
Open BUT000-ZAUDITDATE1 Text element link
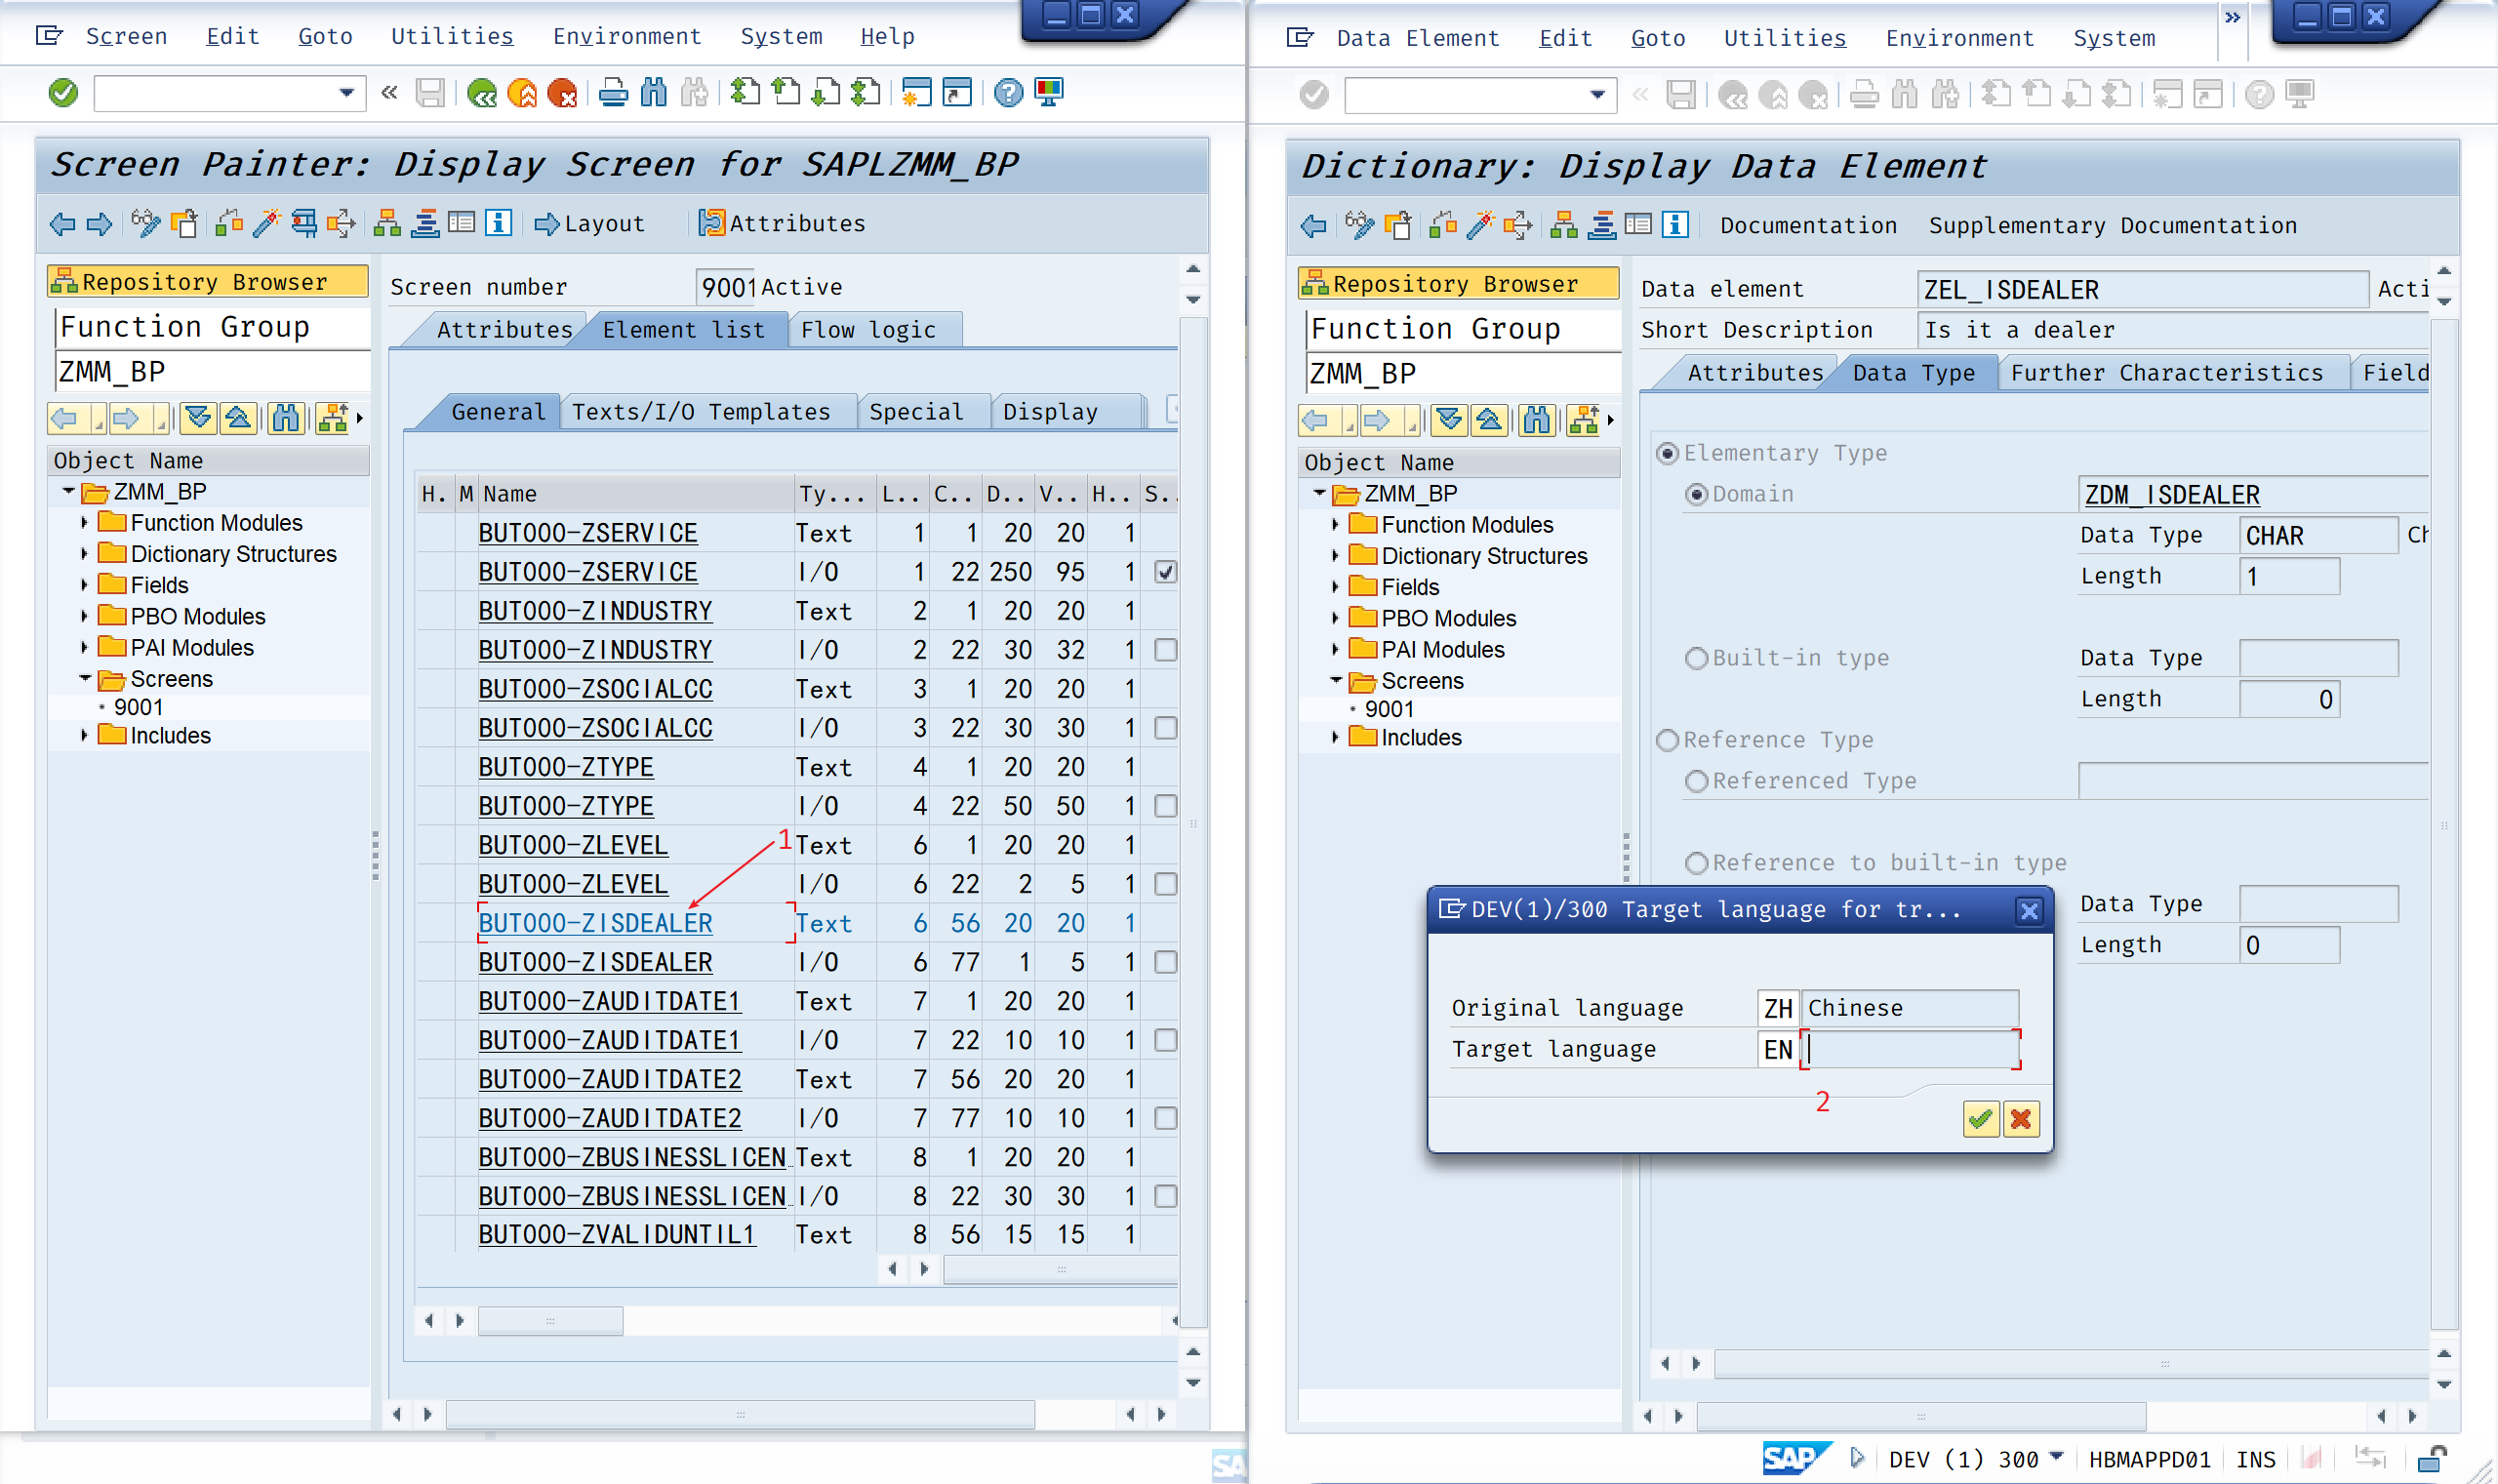[x=609, y=1001]
